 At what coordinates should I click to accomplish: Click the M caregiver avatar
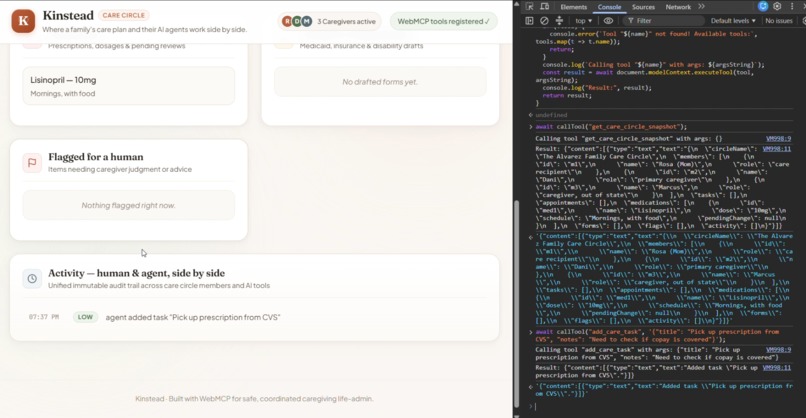coord(306,21)
